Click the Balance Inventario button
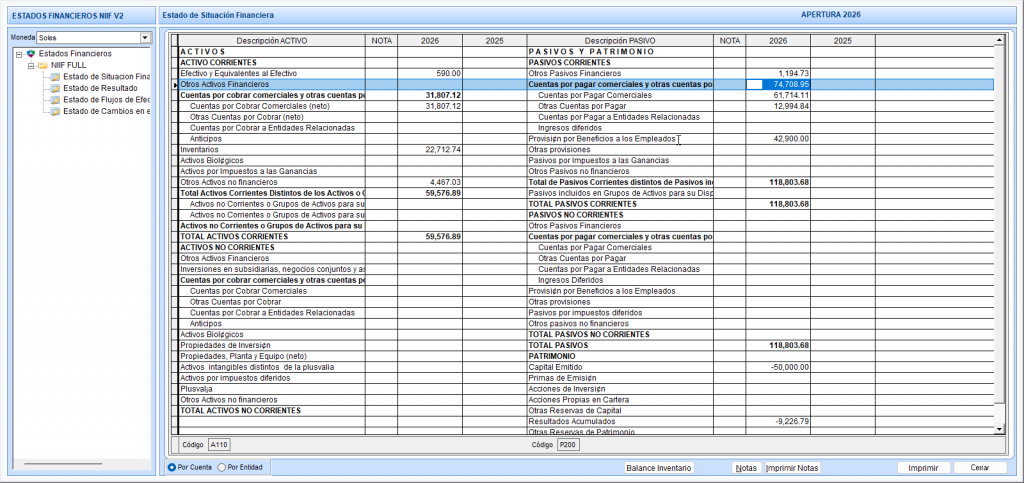 (659, 468)
